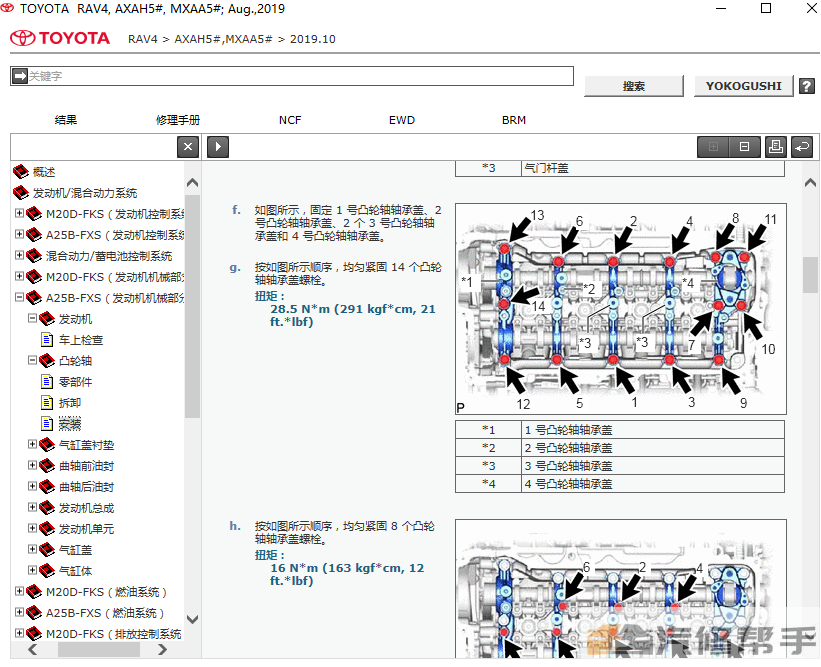
Task: Open the 车上检查 document icon
Action: [47, 340]
